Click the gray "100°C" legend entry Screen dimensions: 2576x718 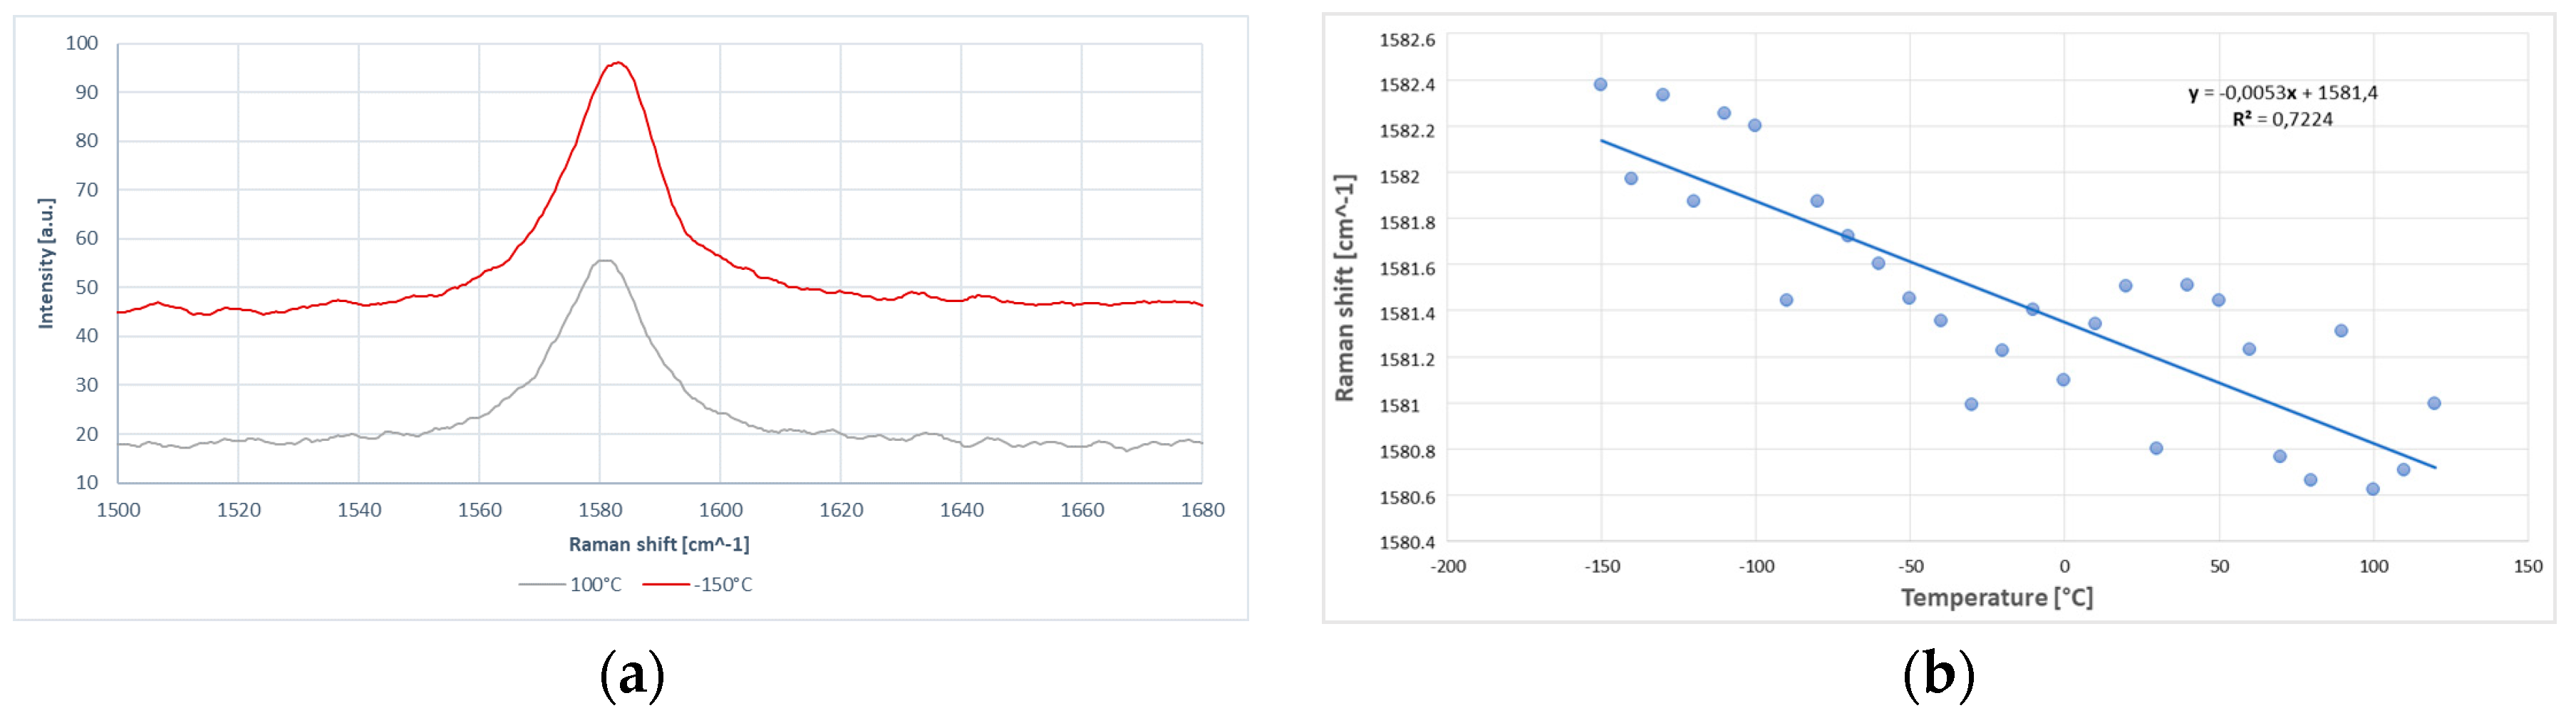pyautogui.click(x=570, y=585)
